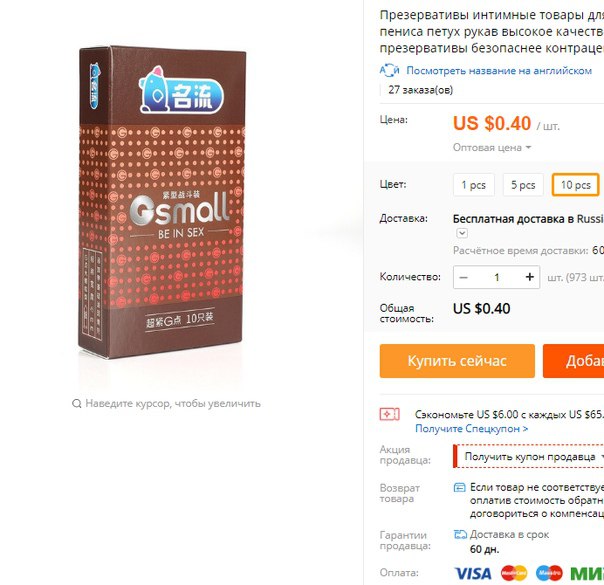The image size is (604, 585).
Task: Click the on-time delivery truck icon
Action: click(x=460, y=535)
